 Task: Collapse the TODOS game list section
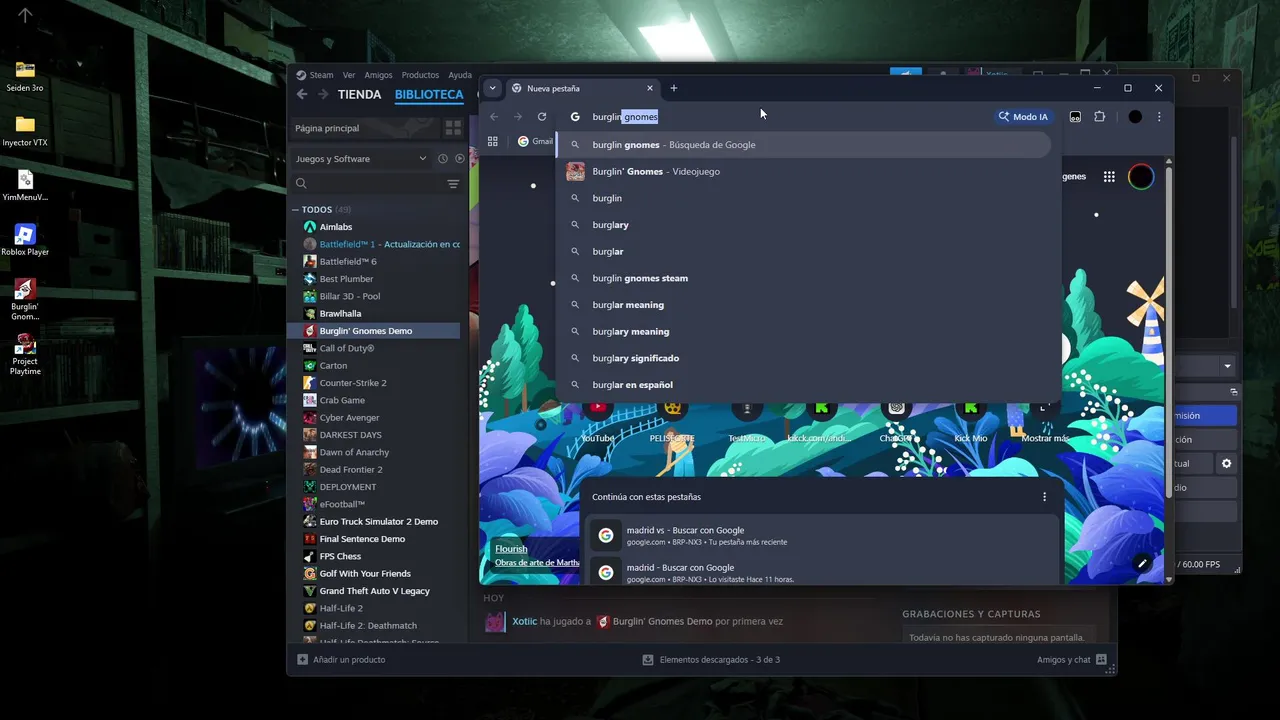tap(296, 210)
